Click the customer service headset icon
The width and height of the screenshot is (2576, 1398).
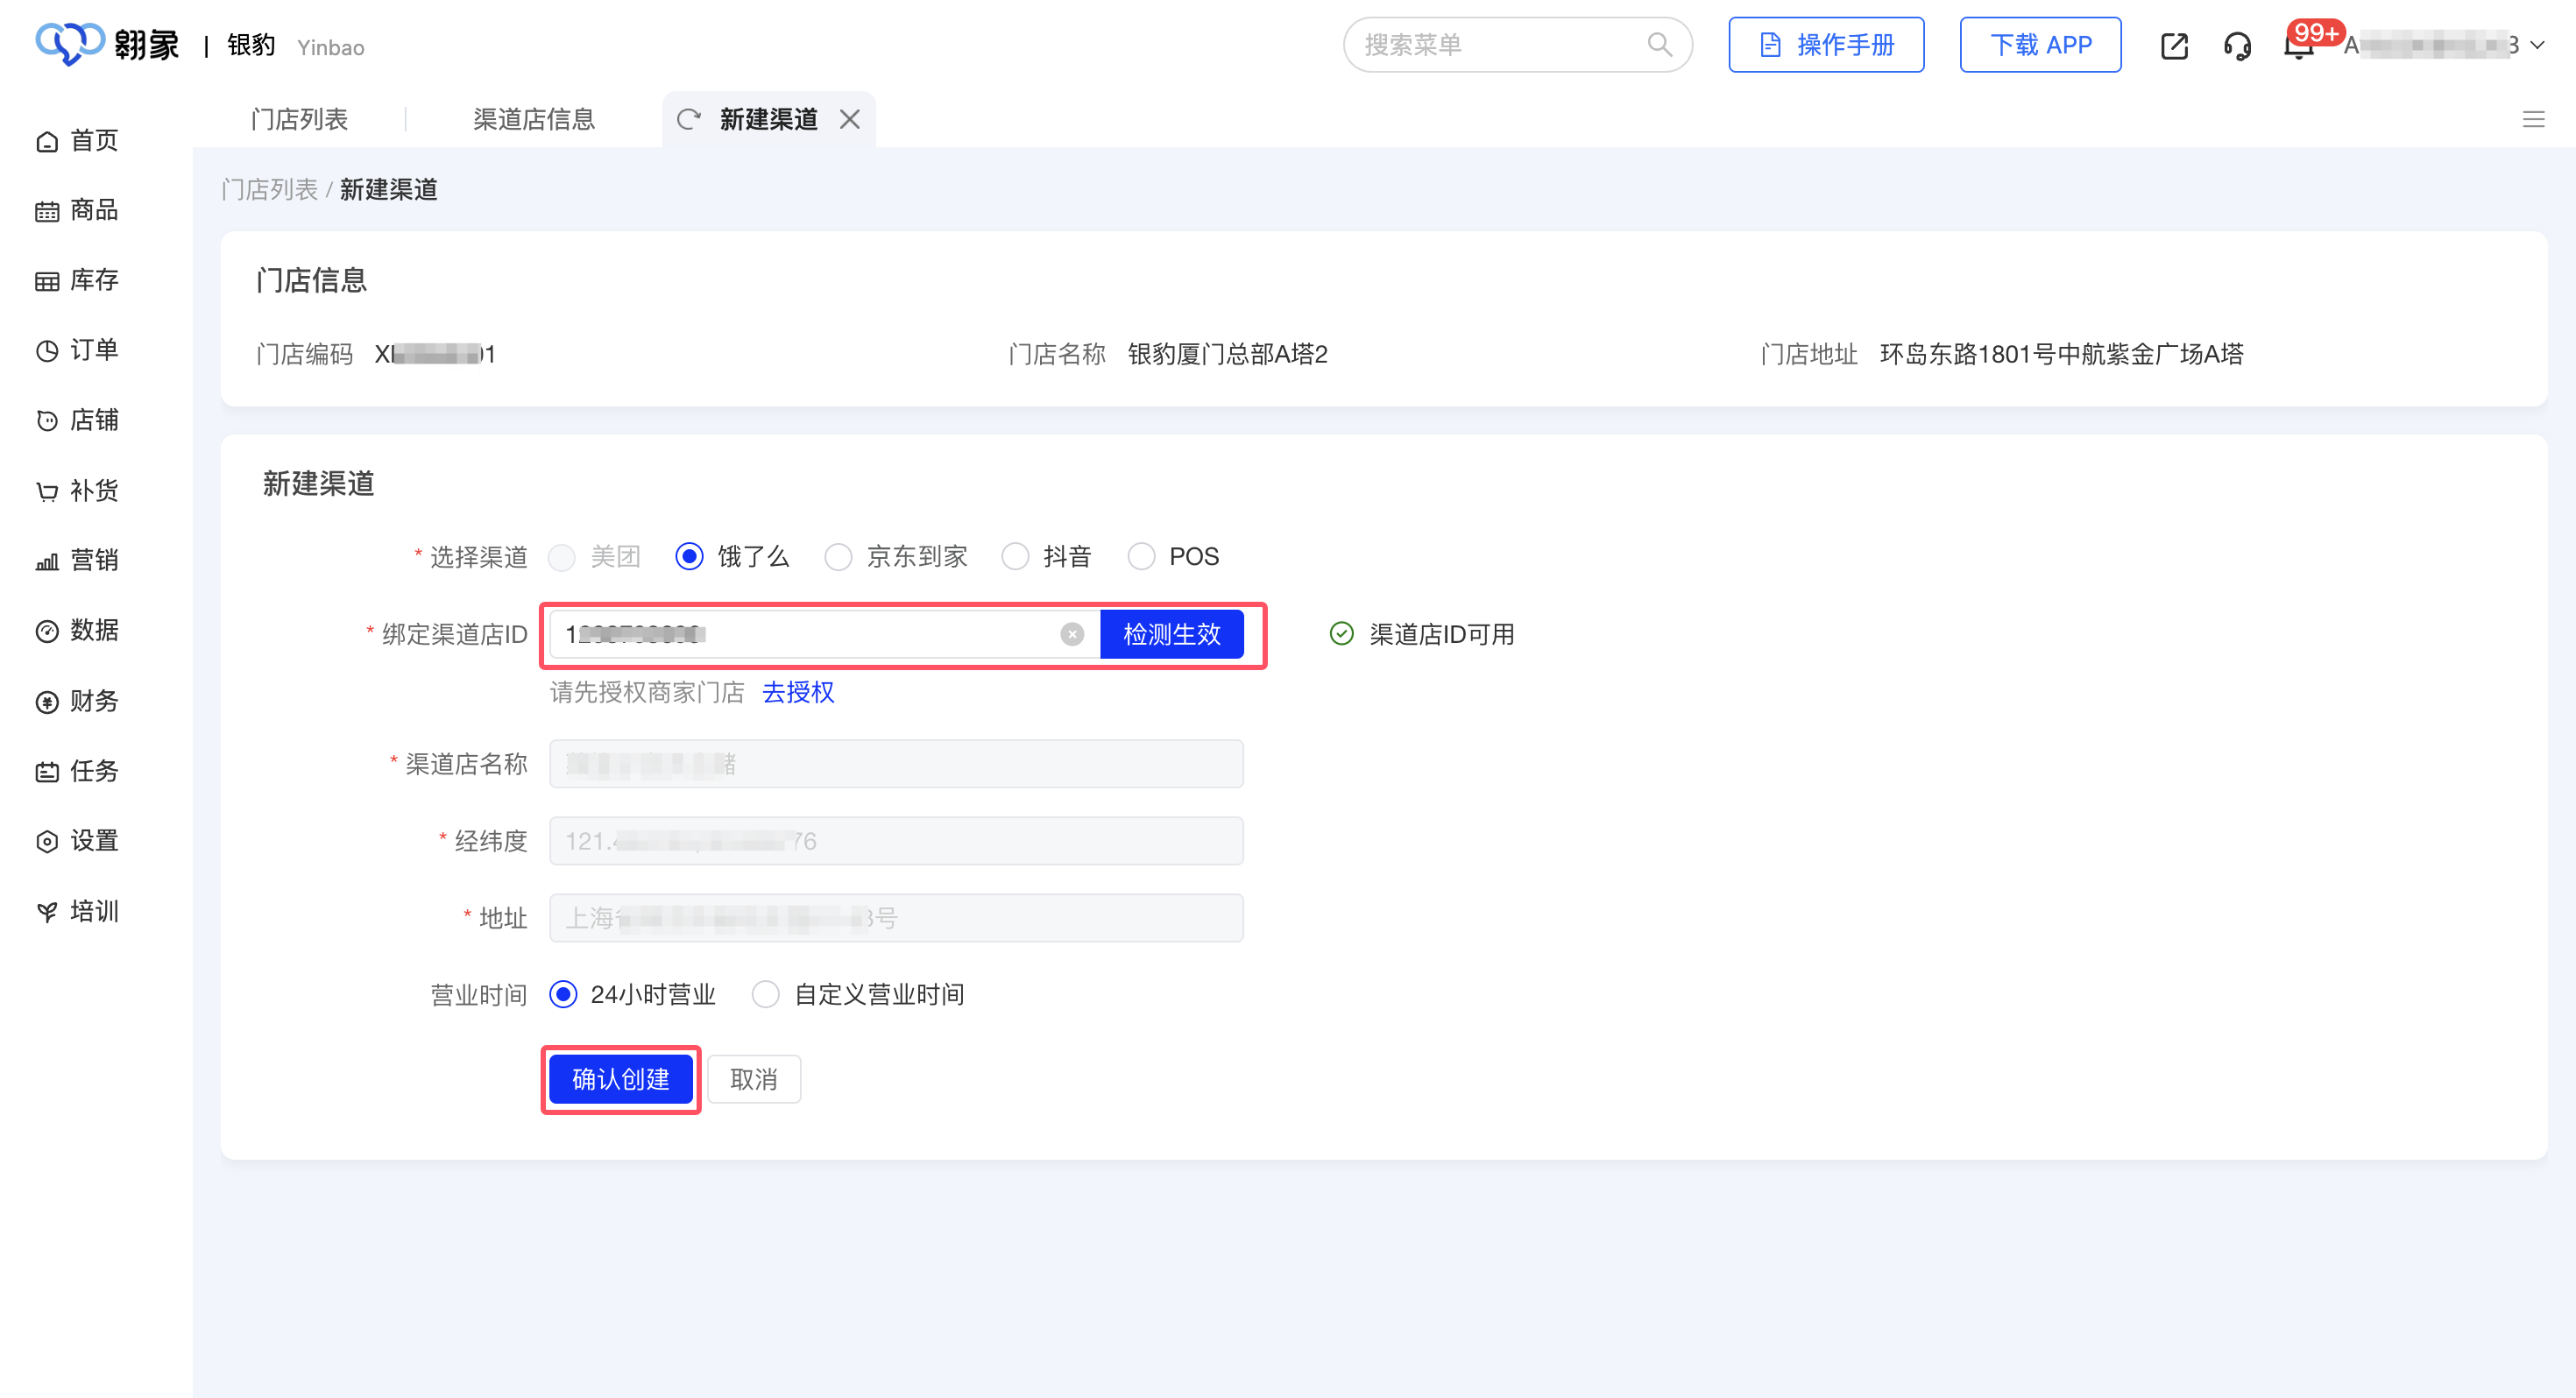pyautogui.click(x=2237, y=46)
